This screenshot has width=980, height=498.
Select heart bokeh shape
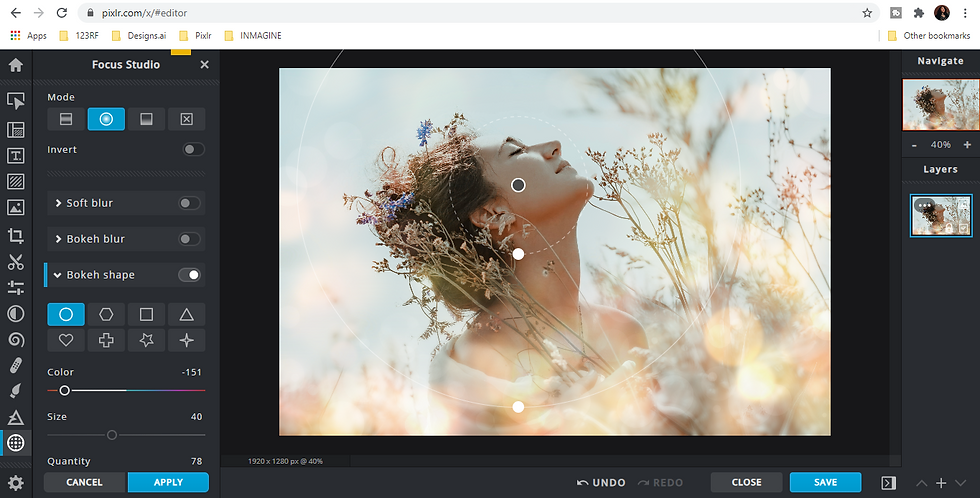pos(66,340)
